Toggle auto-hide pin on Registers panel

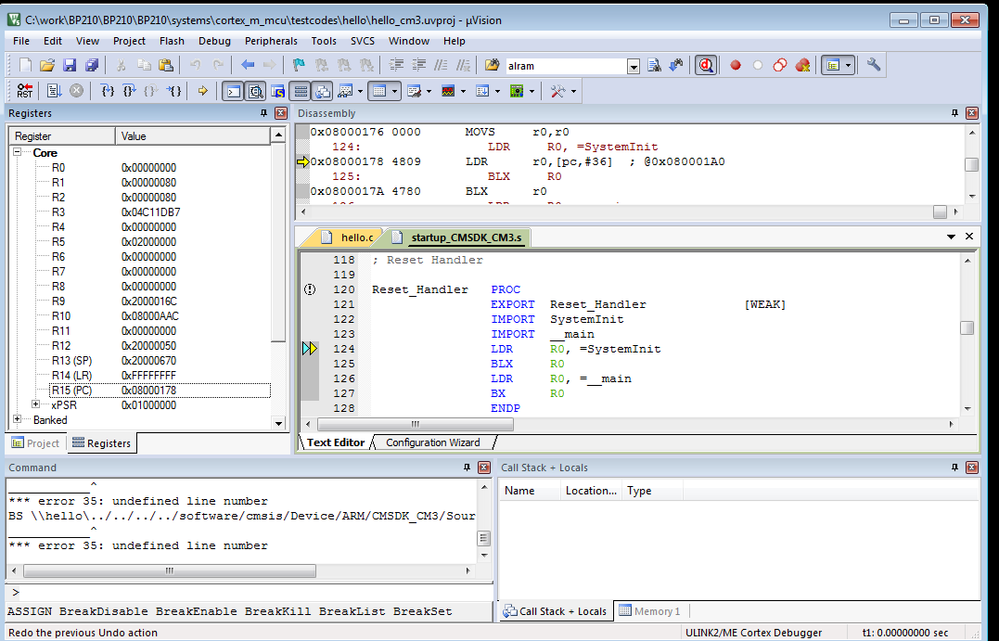(264, 113)
